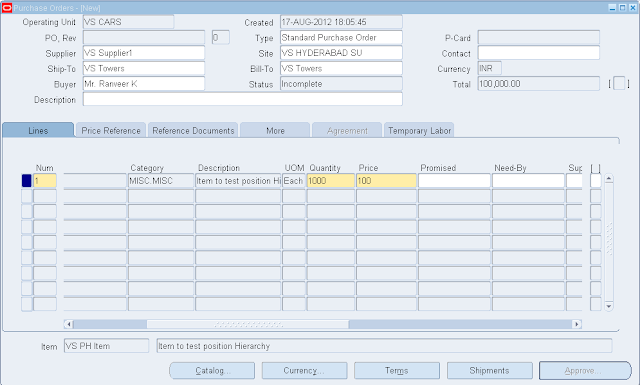
Task: Click the Rev field showing 0
Action: pos(220,38)
